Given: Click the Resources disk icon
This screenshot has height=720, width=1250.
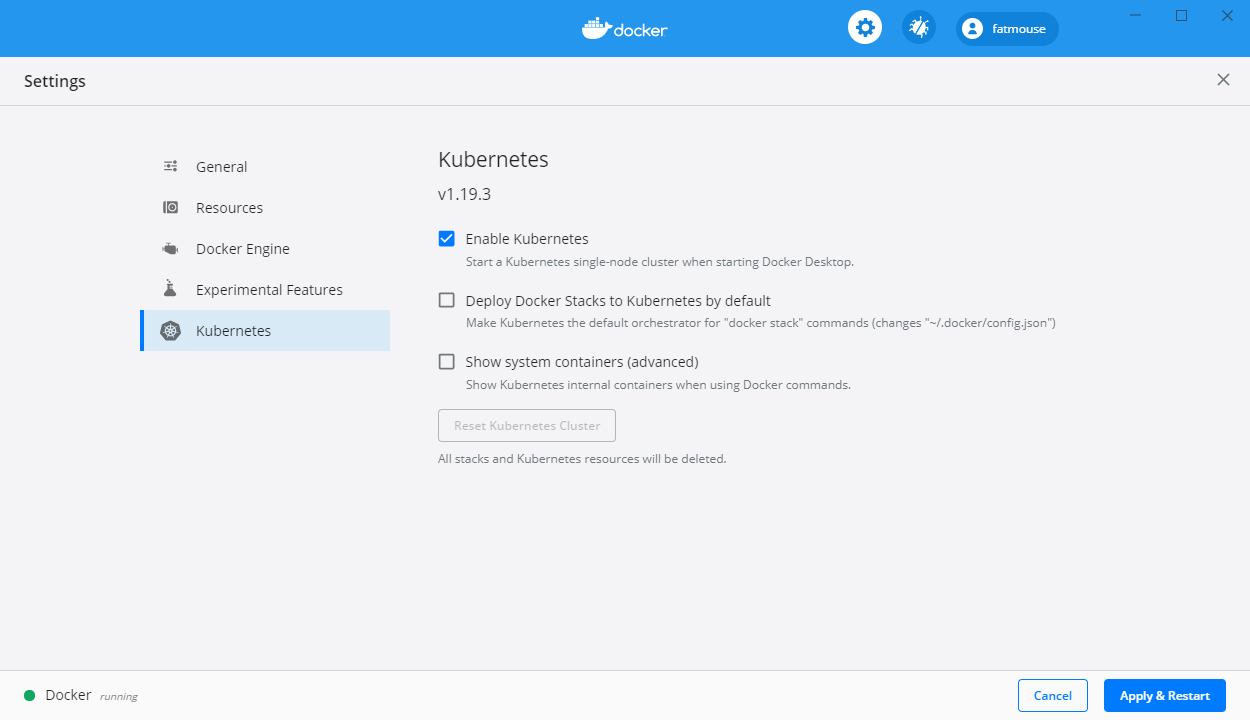Looking at the screenshot, I should (x=171, y=208).
